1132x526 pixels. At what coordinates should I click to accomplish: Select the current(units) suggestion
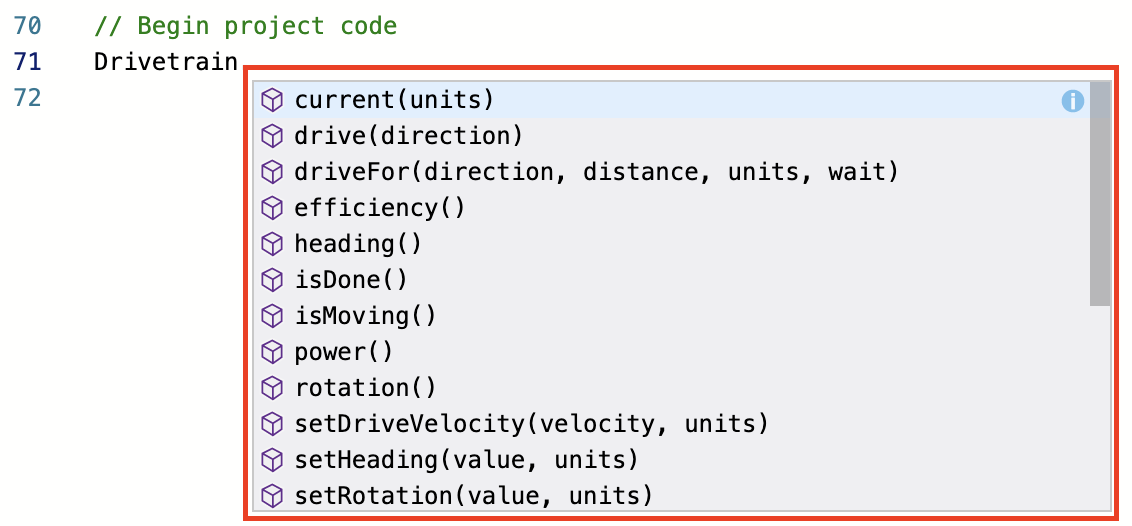point(394,100)
